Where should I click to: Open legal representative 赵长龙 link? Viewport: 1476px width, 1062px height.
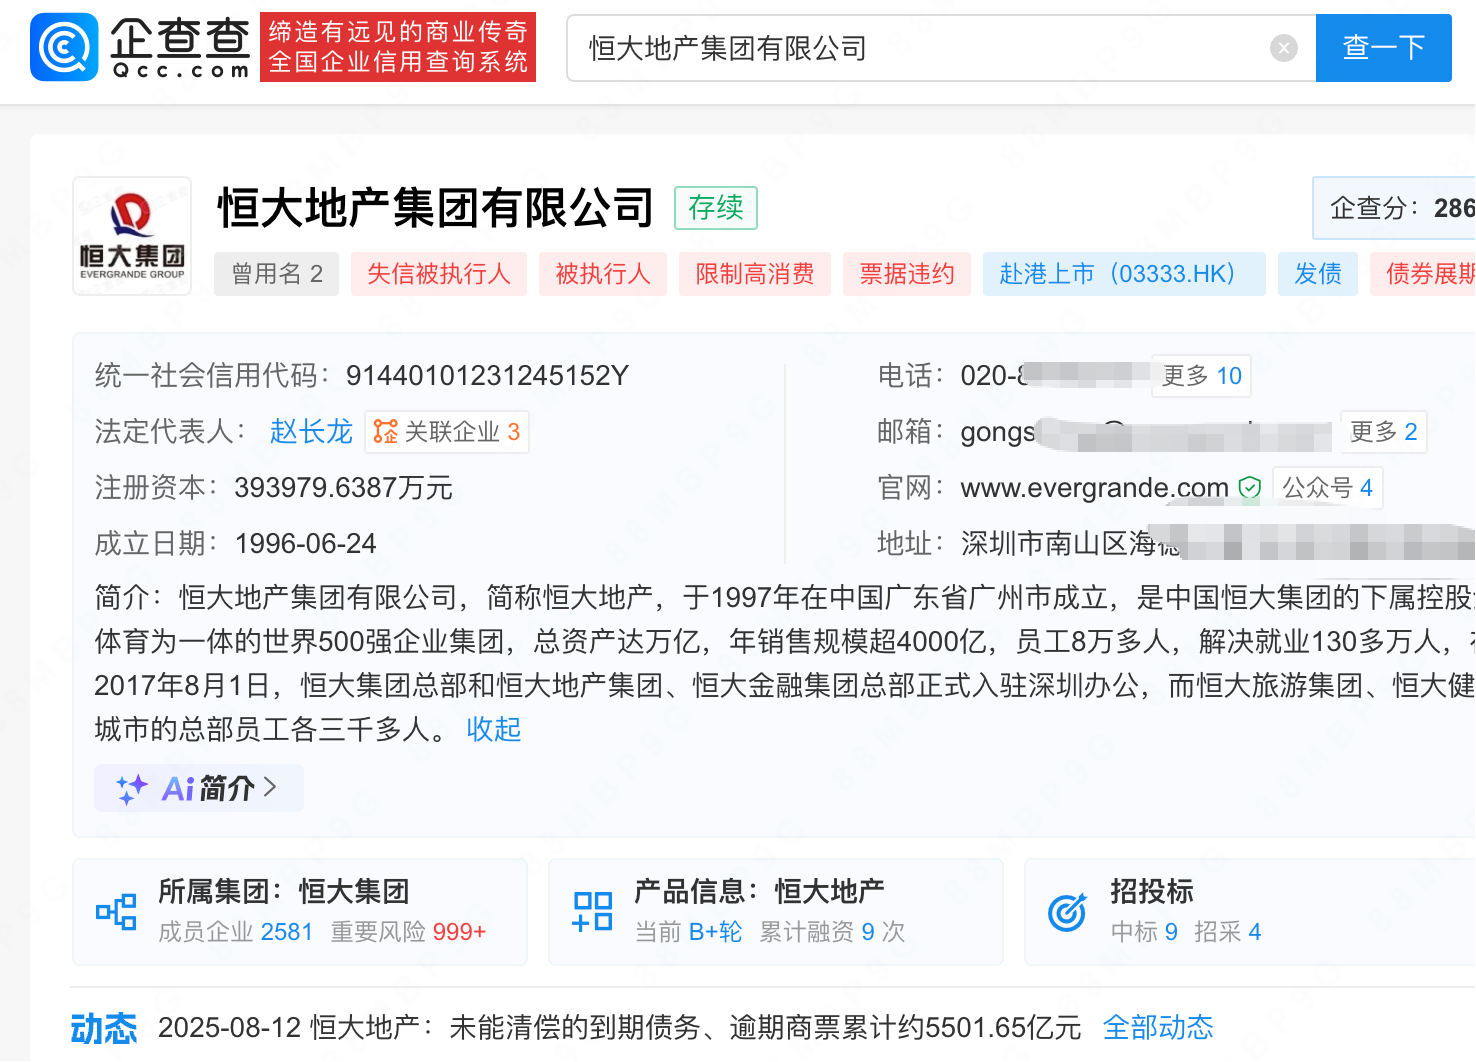(311, 432)
